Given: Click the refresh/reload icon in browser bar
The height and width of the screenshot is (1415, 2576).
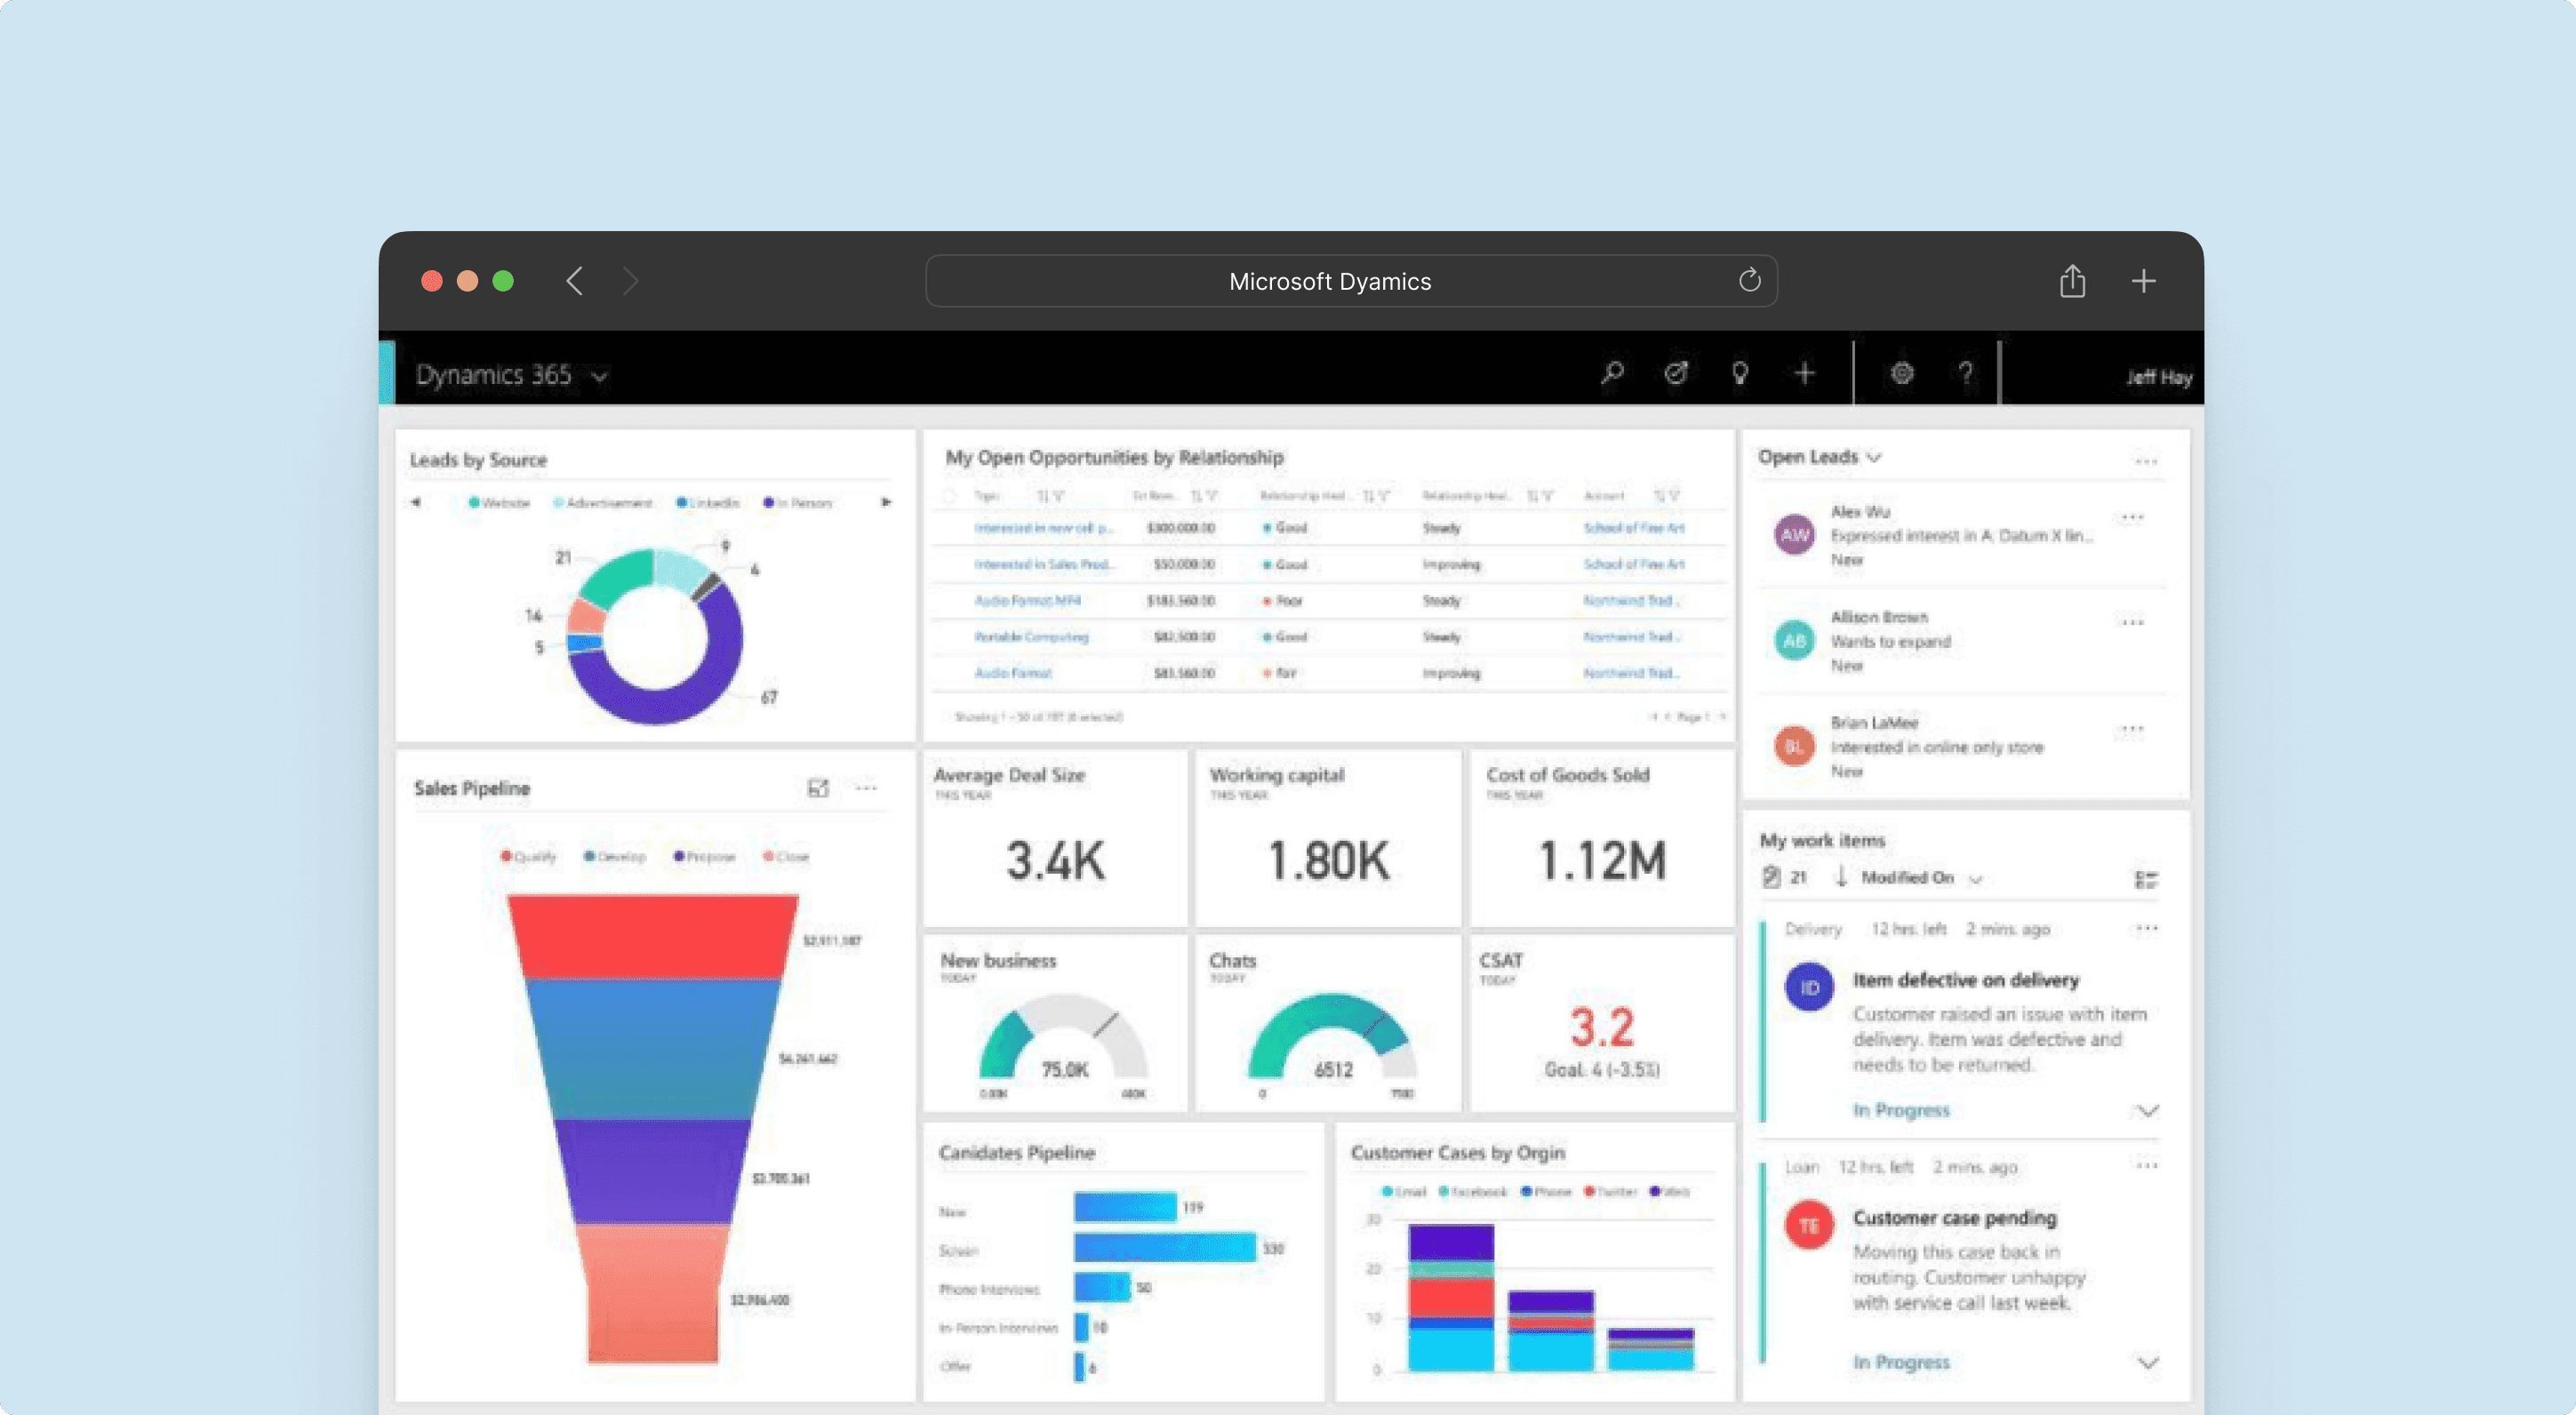Looking at the screenshot, I should [x=1748, y=279].
